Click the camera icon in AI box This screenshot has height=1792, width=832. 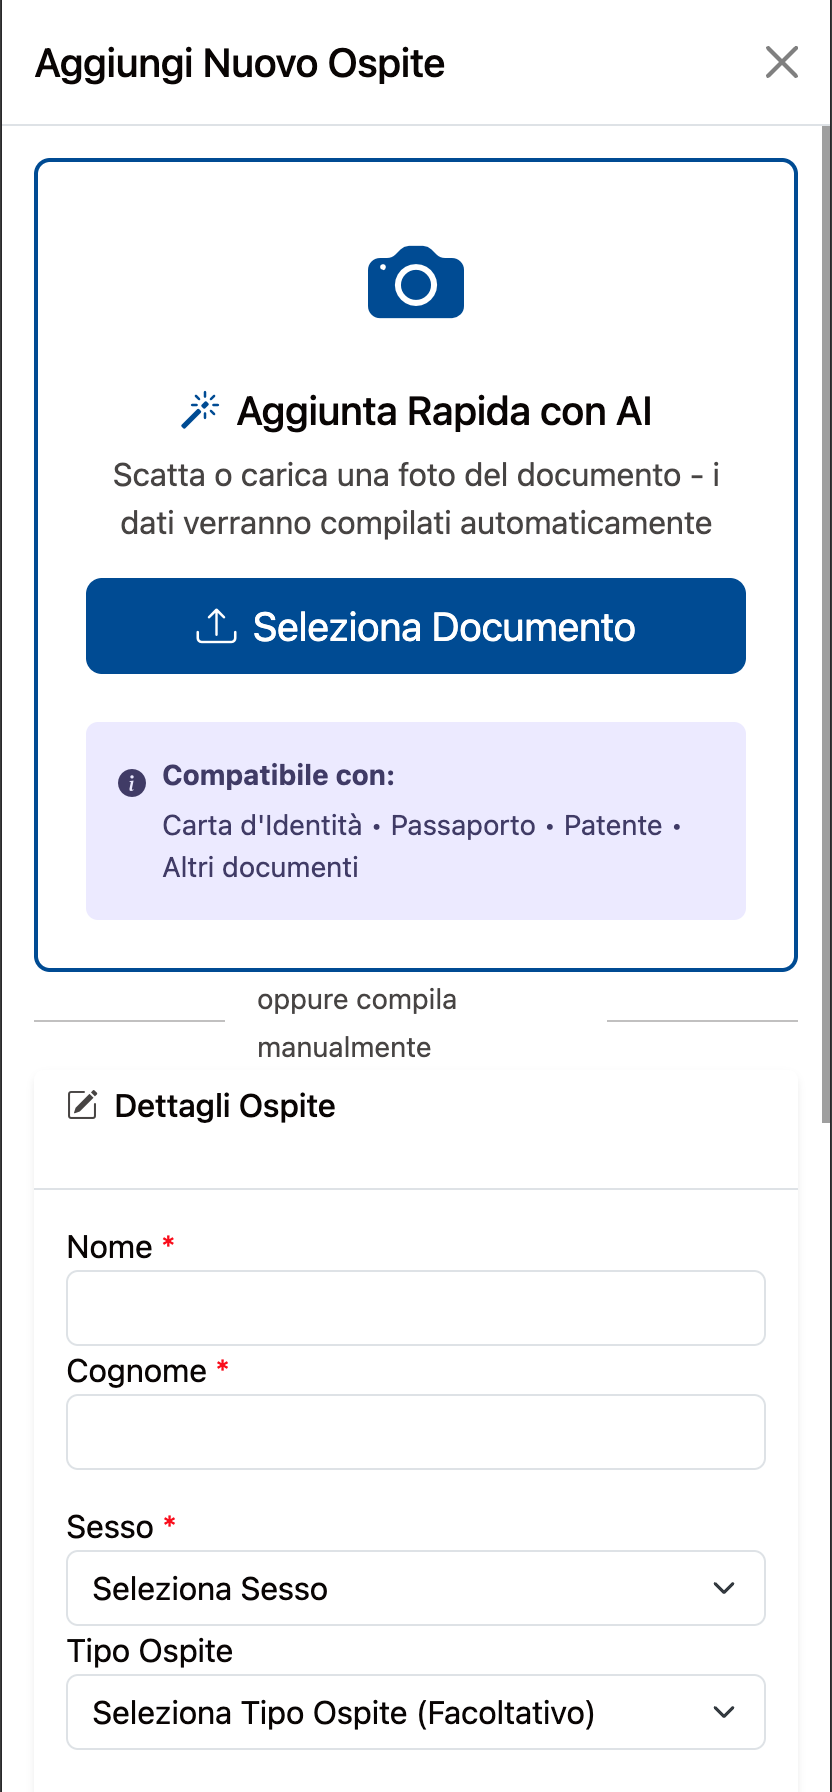pos(416,283)
